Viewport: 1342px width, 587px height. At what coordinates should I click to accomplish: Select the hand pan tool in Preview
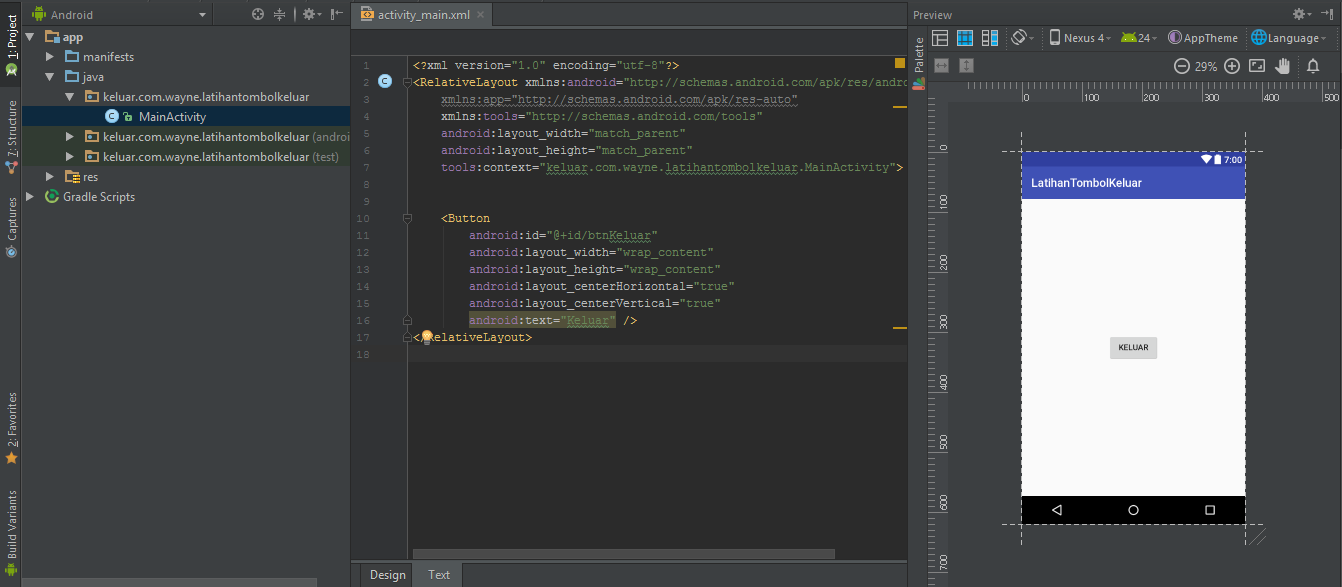[1282, 66]
